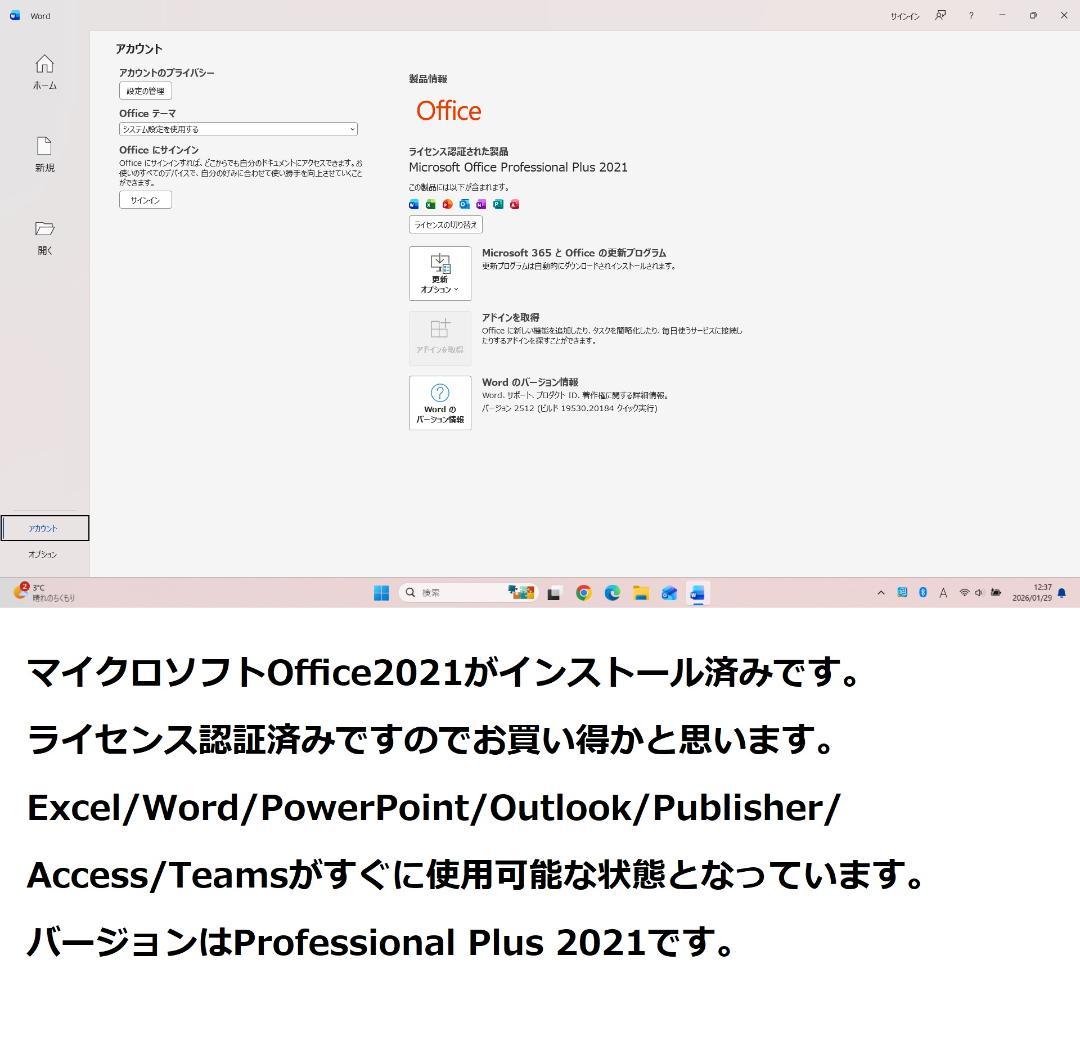Viewport: 1080px width, 1045px height.
Task: Click the Word のバージョン情報 icon
Action: coord(440,402)
